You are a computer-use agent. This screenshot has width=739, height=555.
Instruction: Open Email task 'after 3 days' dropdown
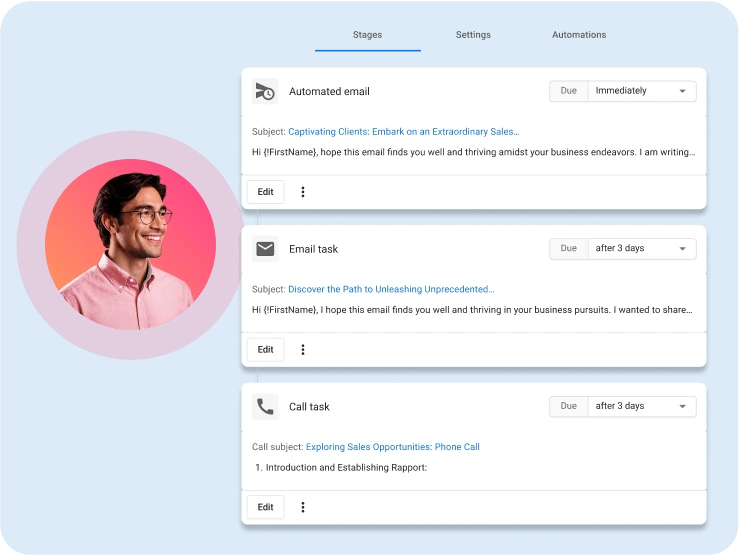[x=641, y=248]
